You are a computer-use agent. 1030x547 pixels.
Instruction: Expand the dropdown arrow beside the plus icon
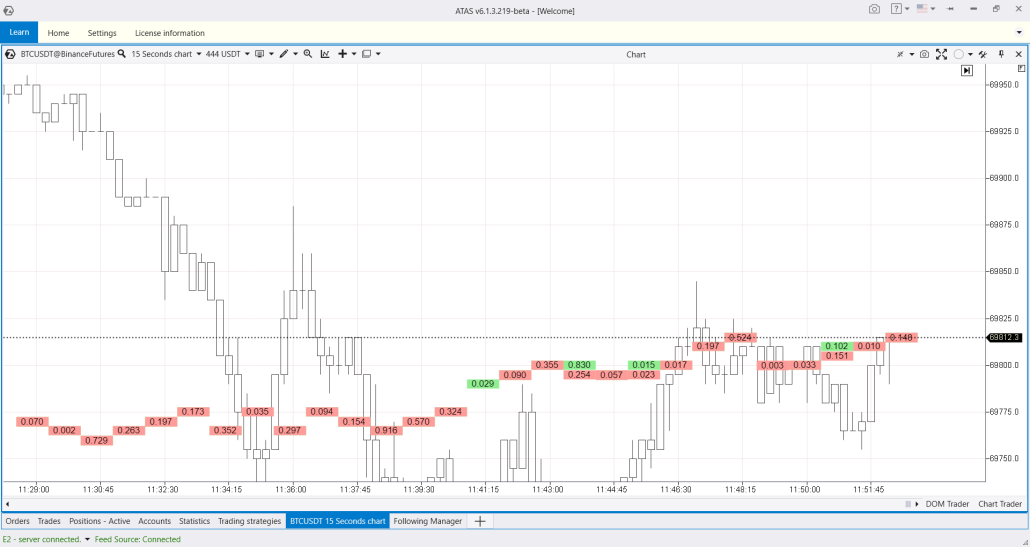pyautogui.click(x=354, y=54)
